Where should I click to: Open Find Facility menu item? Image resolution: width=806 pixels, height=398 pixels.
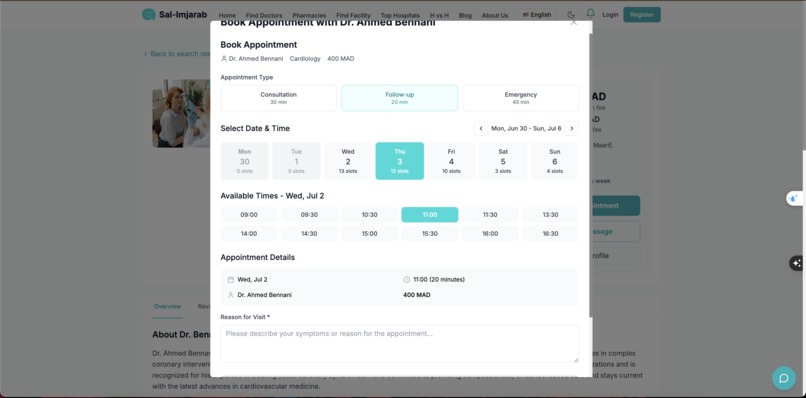point(353,15)
